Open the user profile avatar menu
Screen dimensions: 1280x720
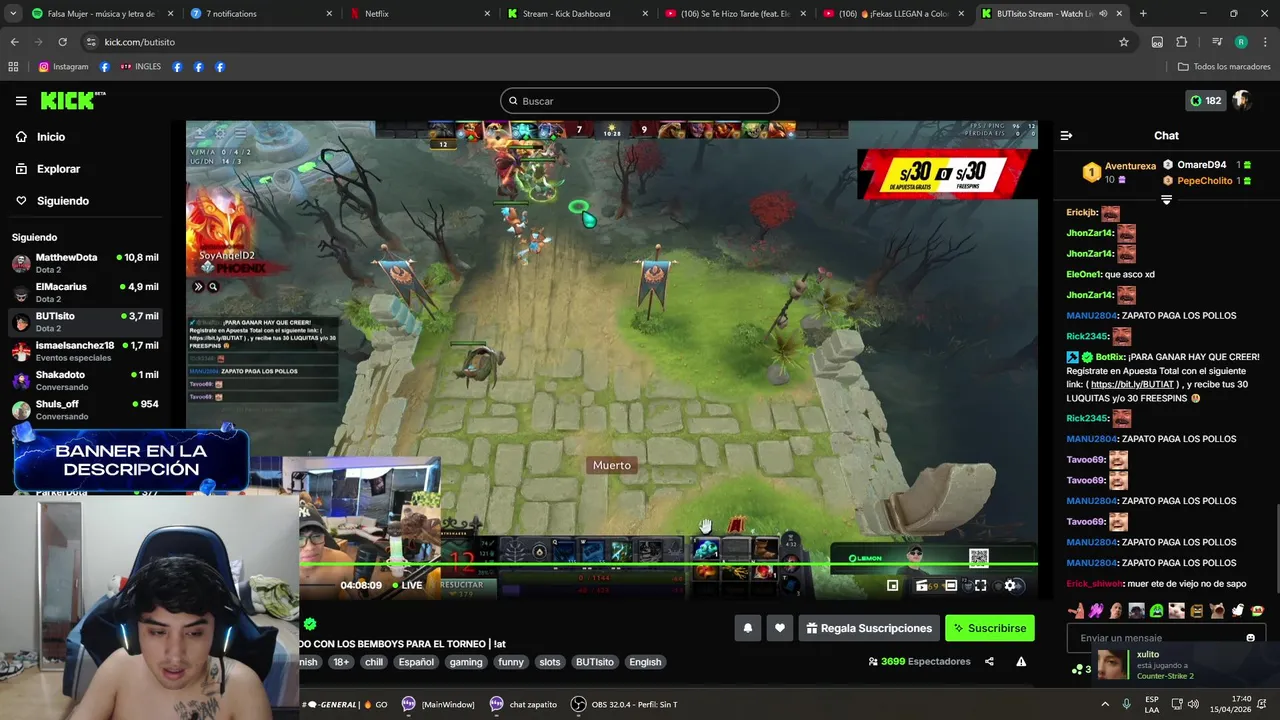coord(1242,100)
